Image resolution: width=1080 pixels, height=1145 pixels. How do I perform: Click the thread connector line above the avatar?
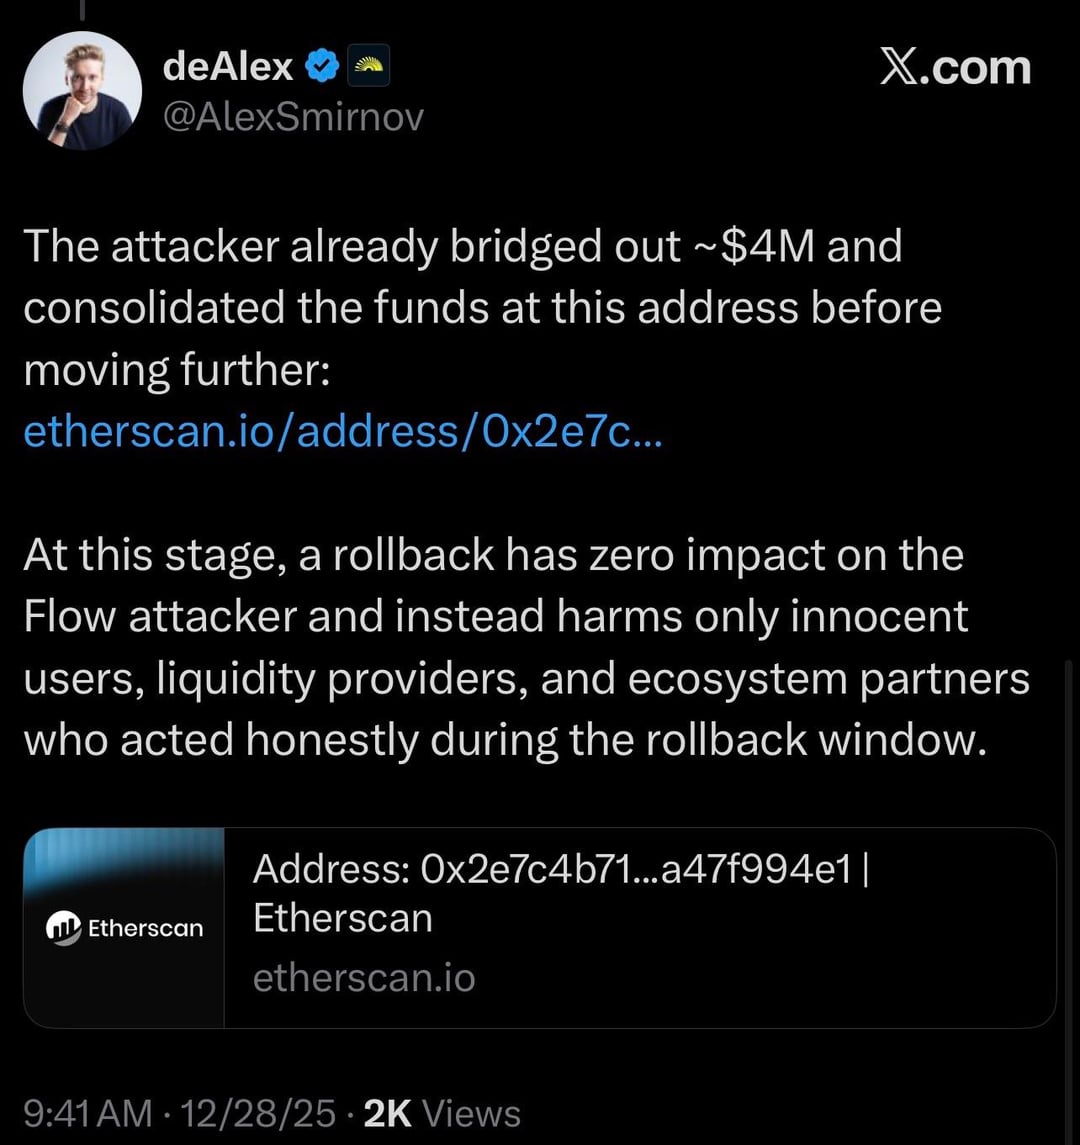coord(82,8)
